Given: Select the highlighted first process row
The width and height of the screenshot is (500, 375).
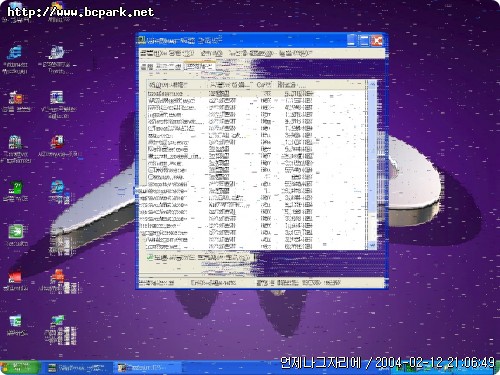Looking at the screenshot, I should pos(257,94).
